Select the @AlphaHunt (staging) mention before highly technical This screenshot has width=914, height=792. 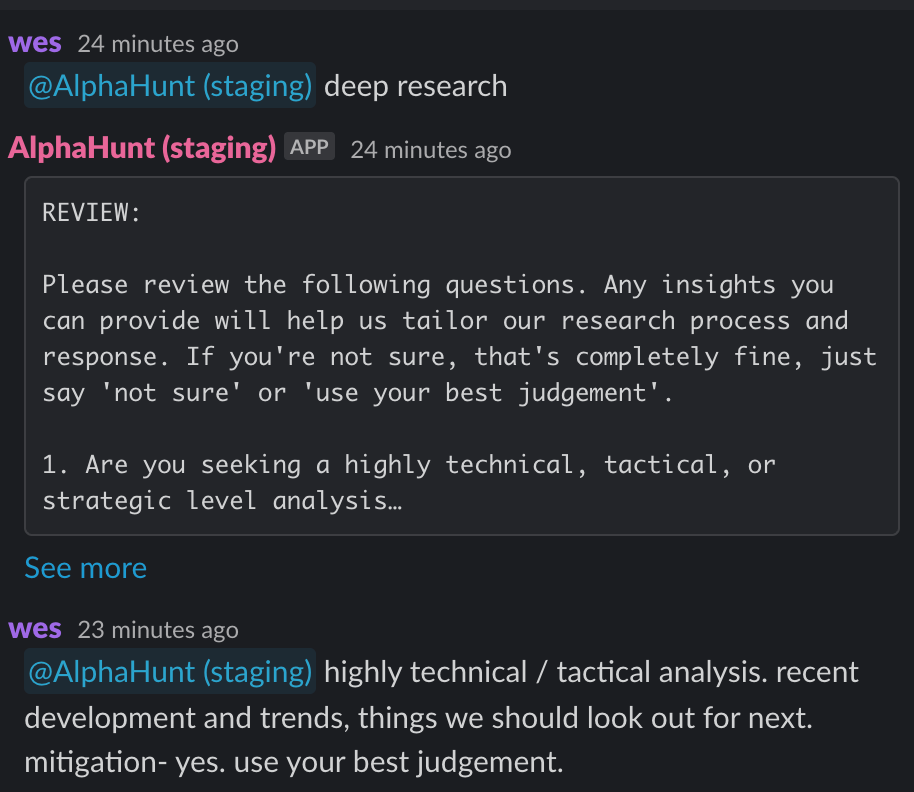click(170, 671)
